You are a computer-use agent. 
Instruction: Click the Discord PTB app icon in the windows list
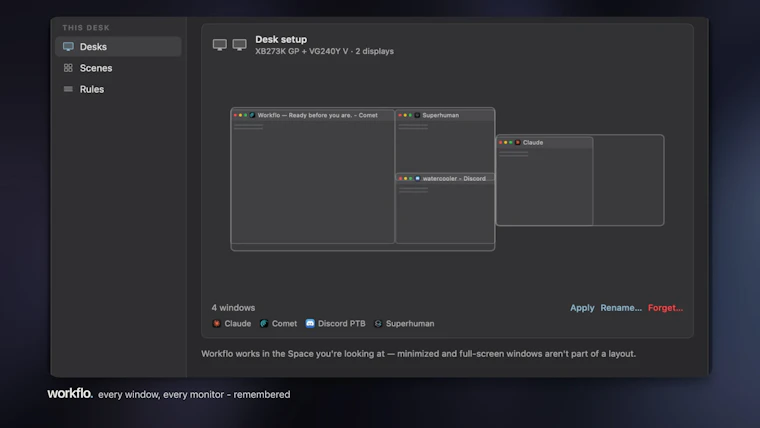pos(310,323)
